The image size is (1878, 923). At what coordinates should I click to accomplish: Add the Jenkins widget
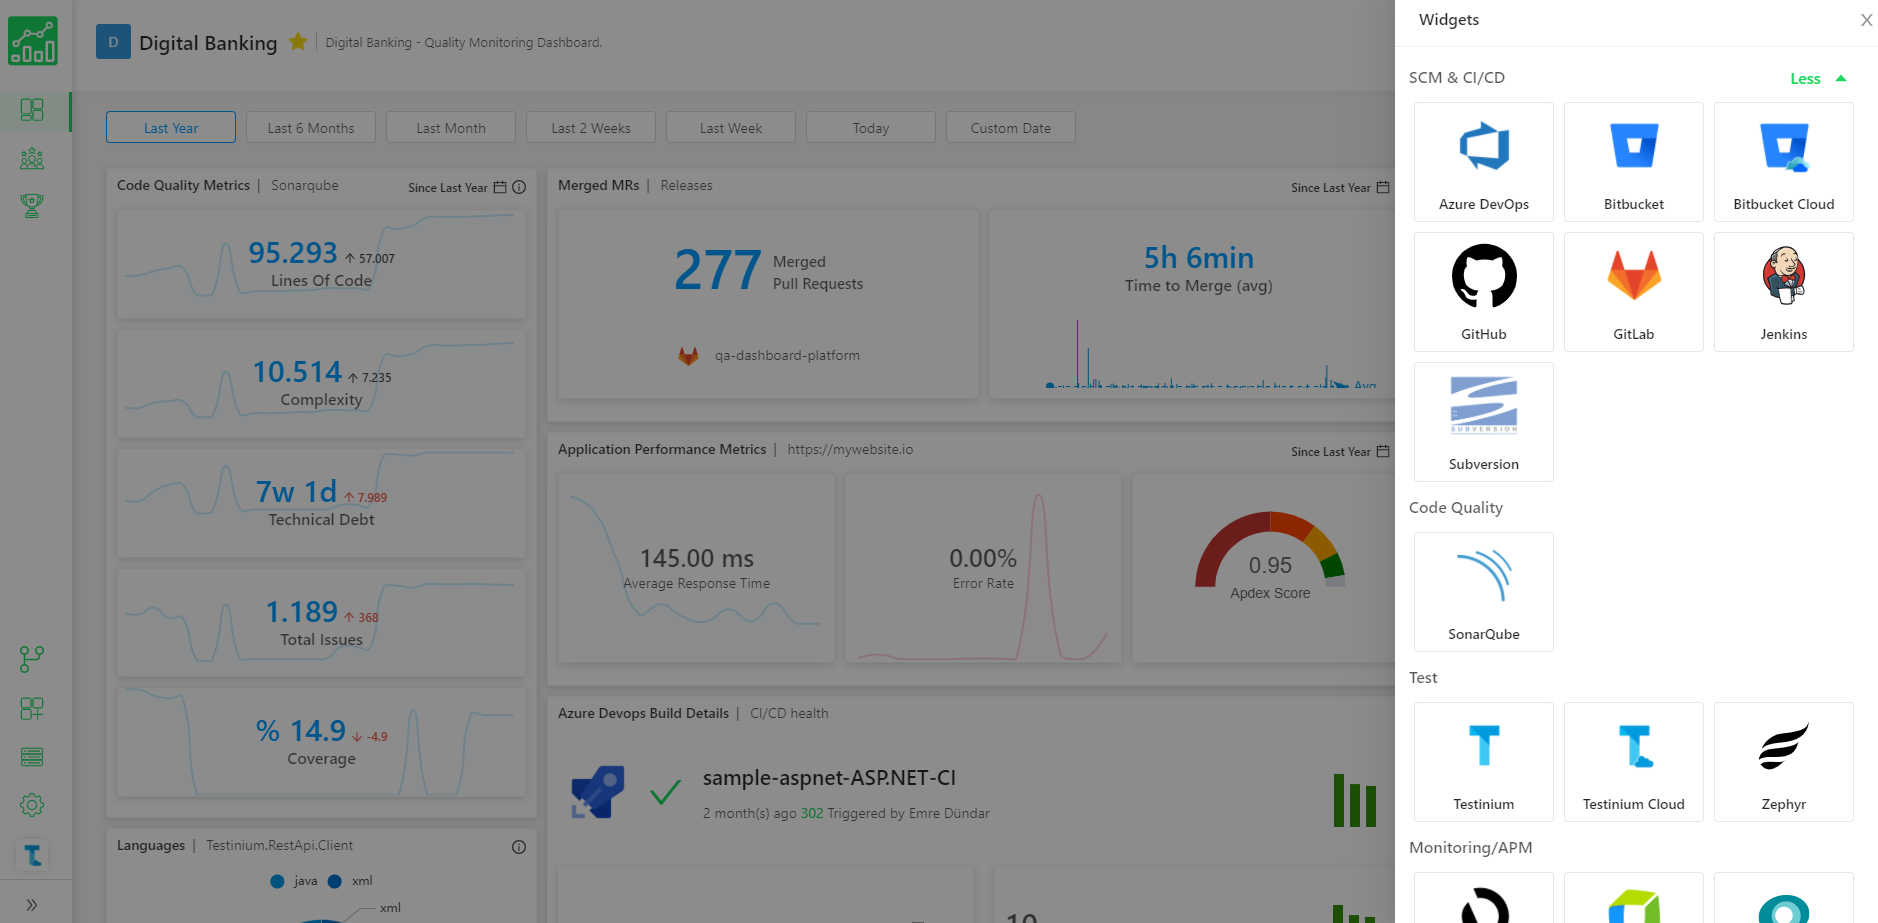click(1784, 292)
